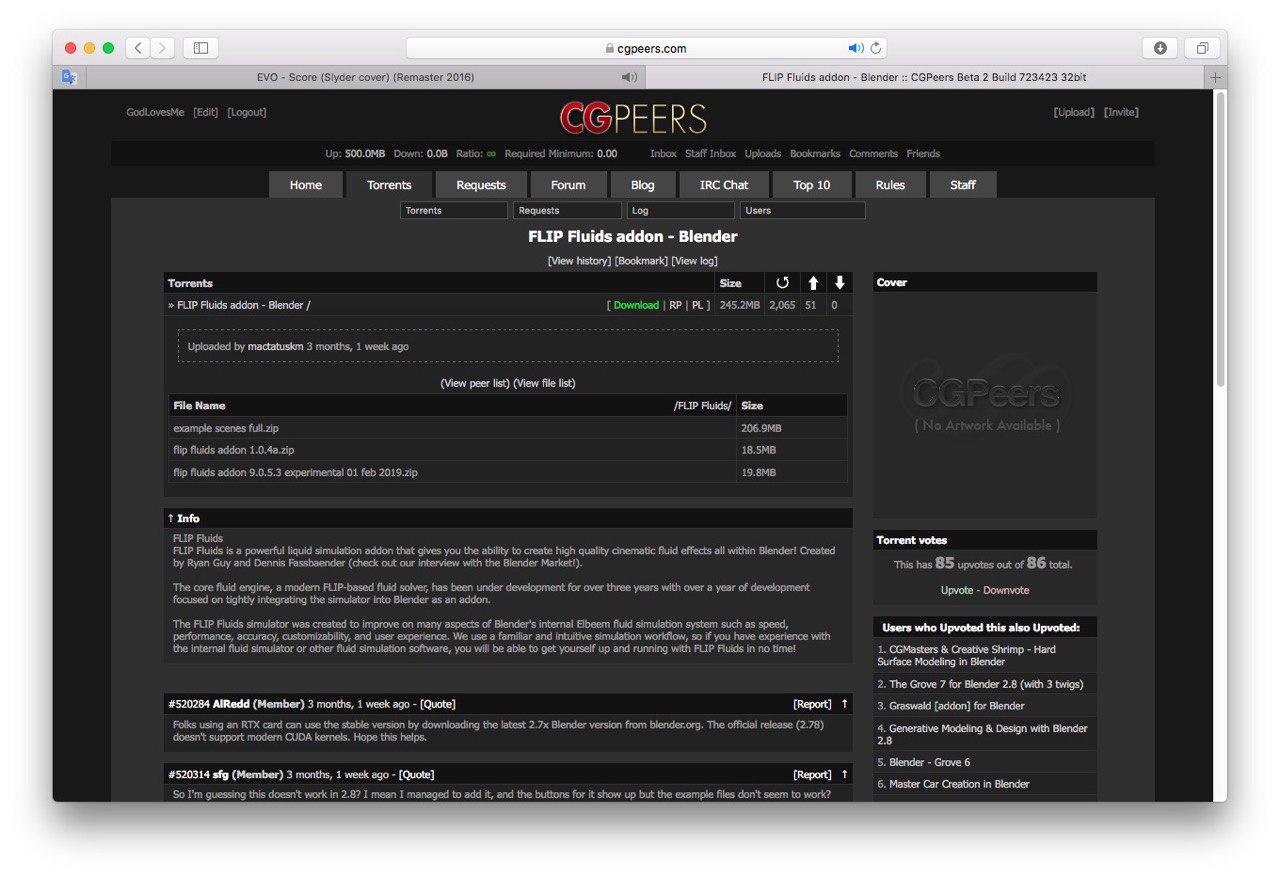Viewport: 1280px width, 877px height.
Task: Click Edit next to GodLovesMe
Action: 205,112
